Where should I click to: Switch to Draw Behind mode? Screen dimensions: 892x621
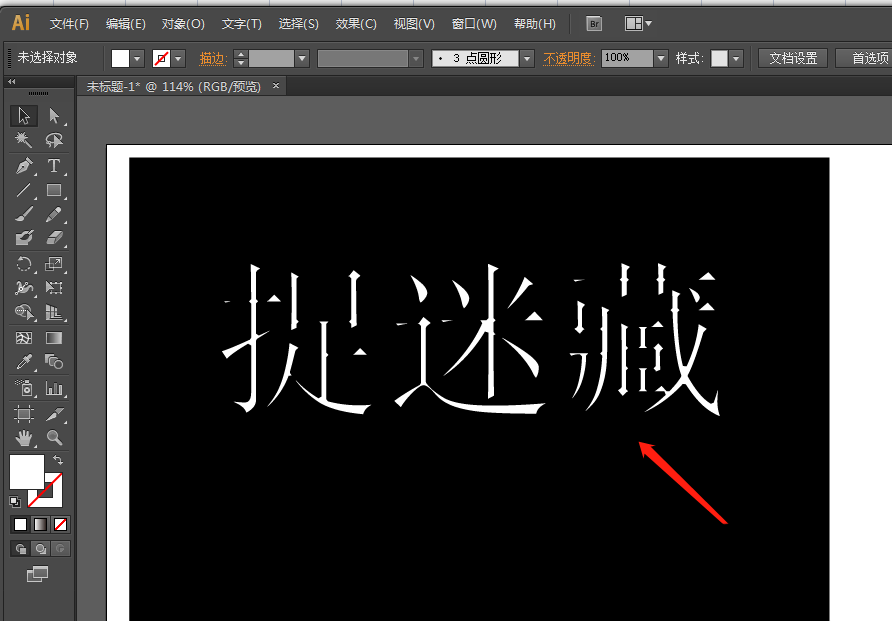39,548
